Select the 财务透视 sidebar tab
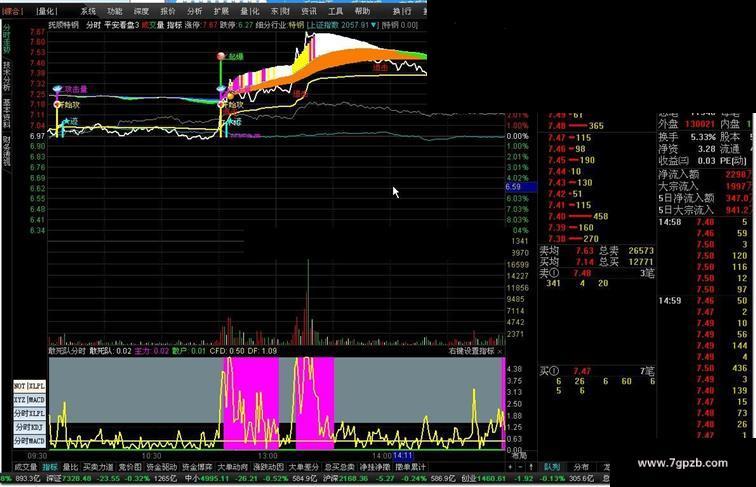Screen dimensions: 756x487 pos(6,151)
